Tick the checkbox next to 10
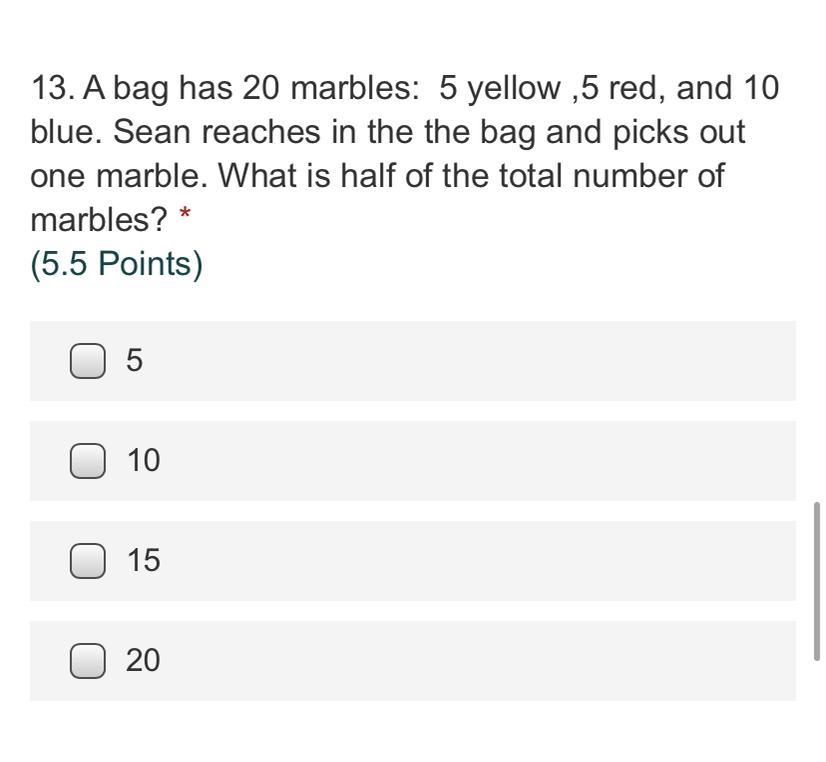Screen dimensions: 826x762 pyautogui.click(x=87, y=461)
